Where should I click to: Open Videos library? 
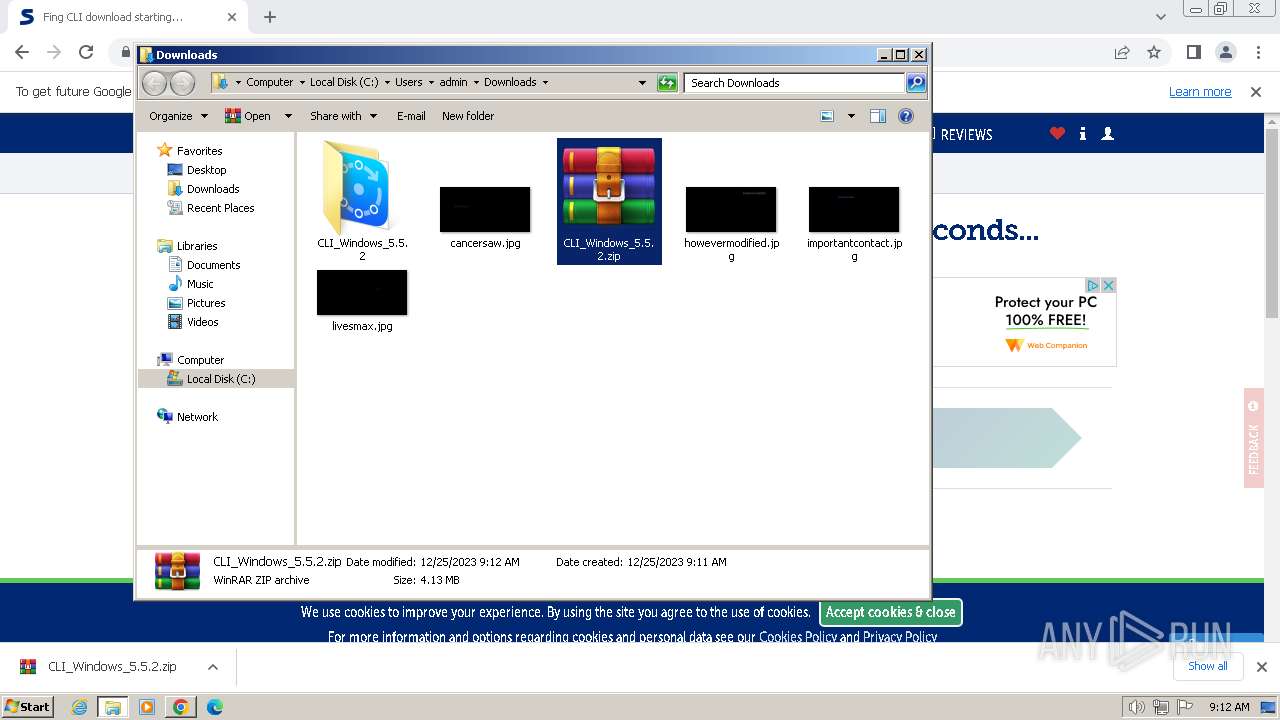pyautogui.click(x=202, y=322)
